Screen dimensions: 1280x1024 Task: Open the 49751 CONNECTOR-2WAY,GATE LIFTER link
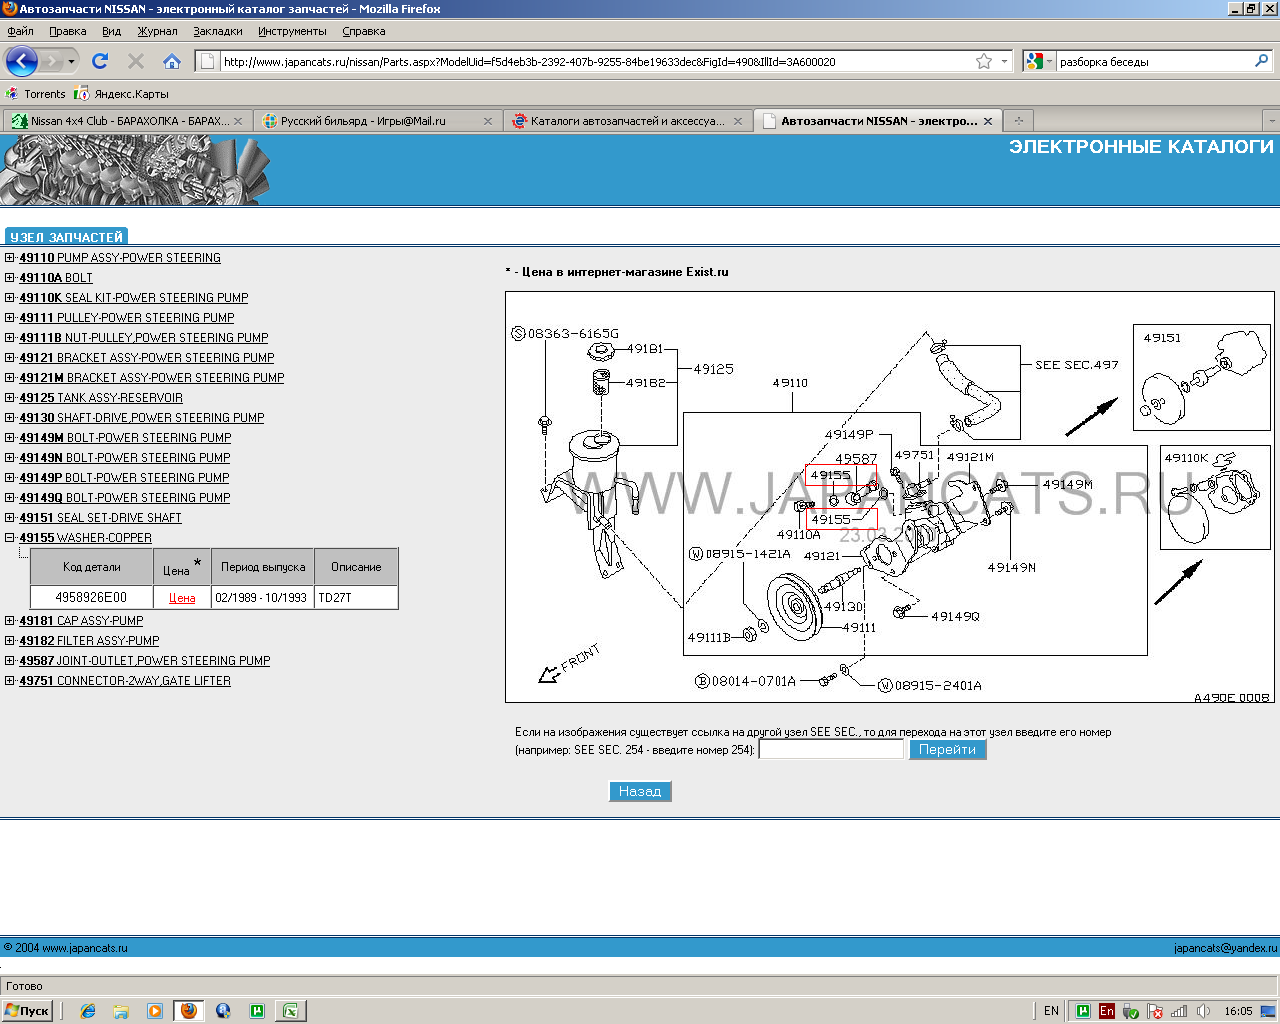[x=125, y=681]
